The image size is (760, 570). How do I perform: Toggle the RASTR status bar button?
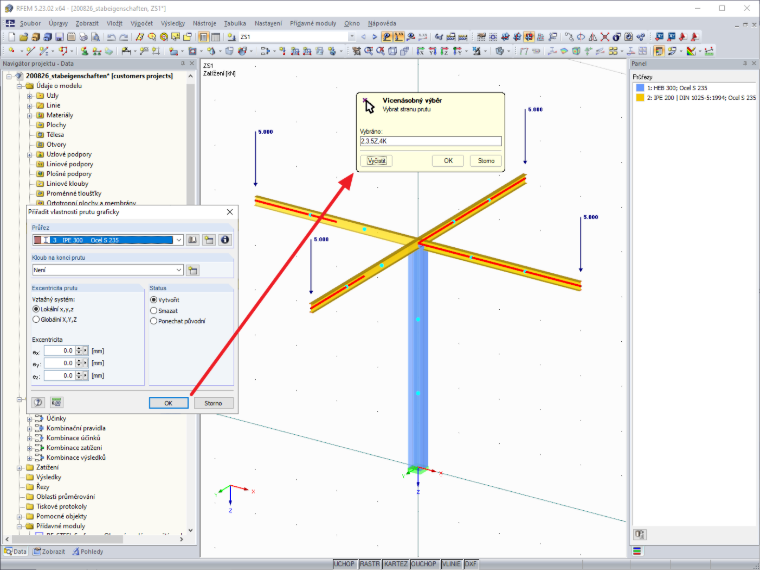click(369, 564)
